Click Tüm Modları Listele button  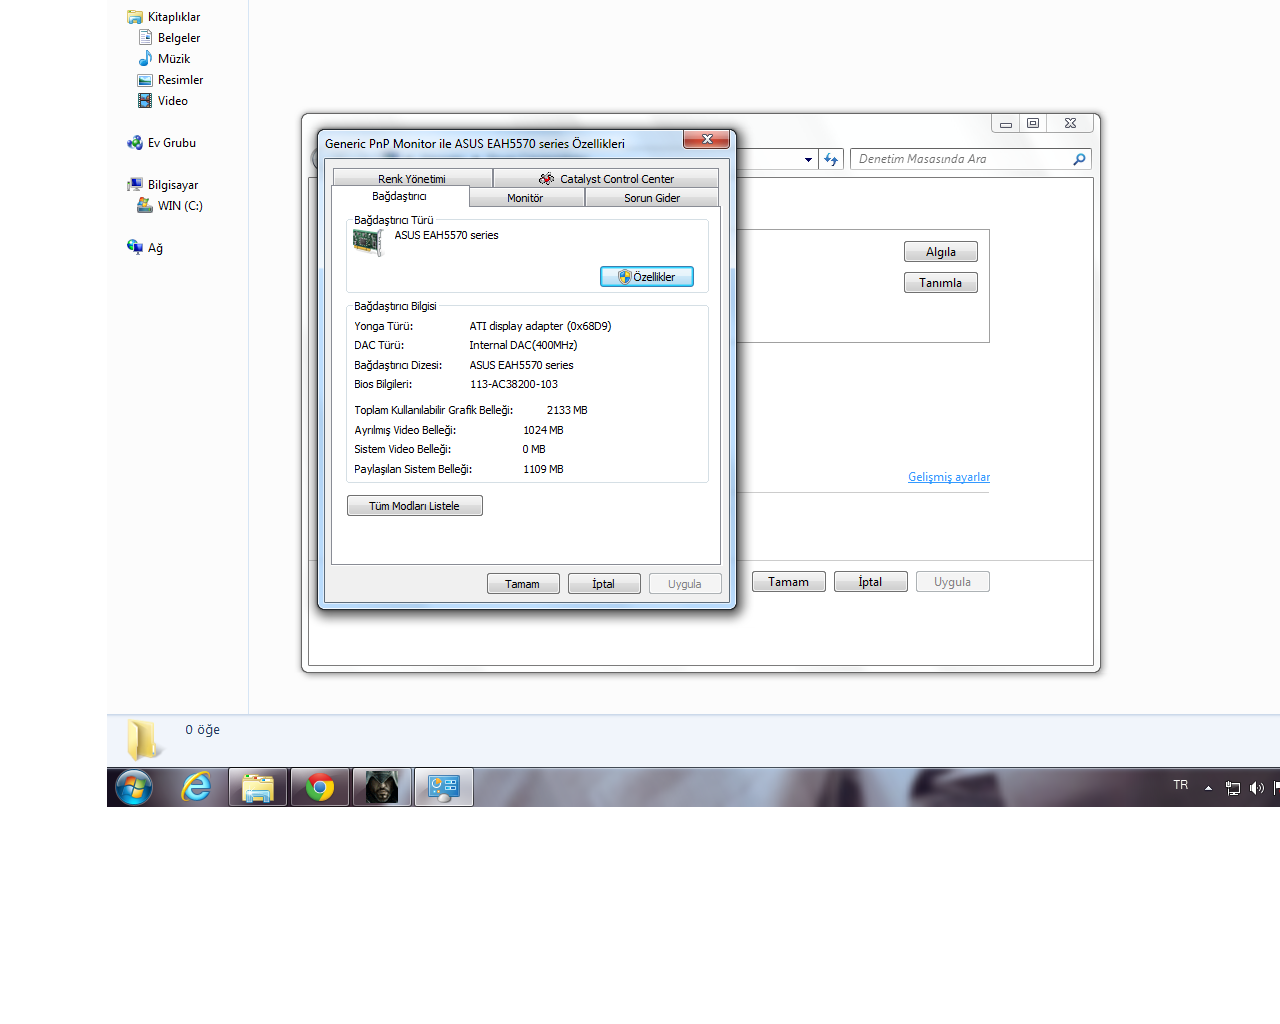coord(415,506)
